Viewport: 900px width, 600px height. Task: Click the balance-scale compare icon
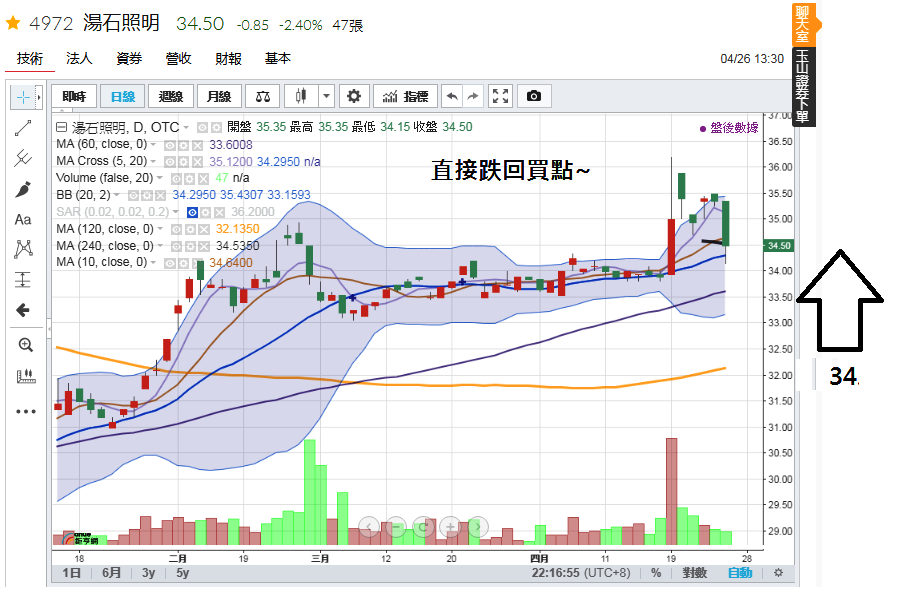[x=263, y=96]
